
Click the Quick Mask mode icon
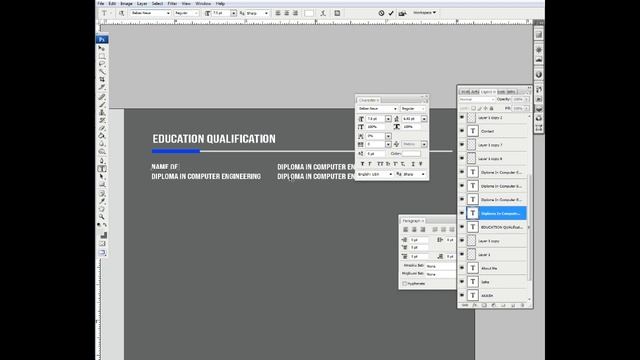[x=102, y=244]
